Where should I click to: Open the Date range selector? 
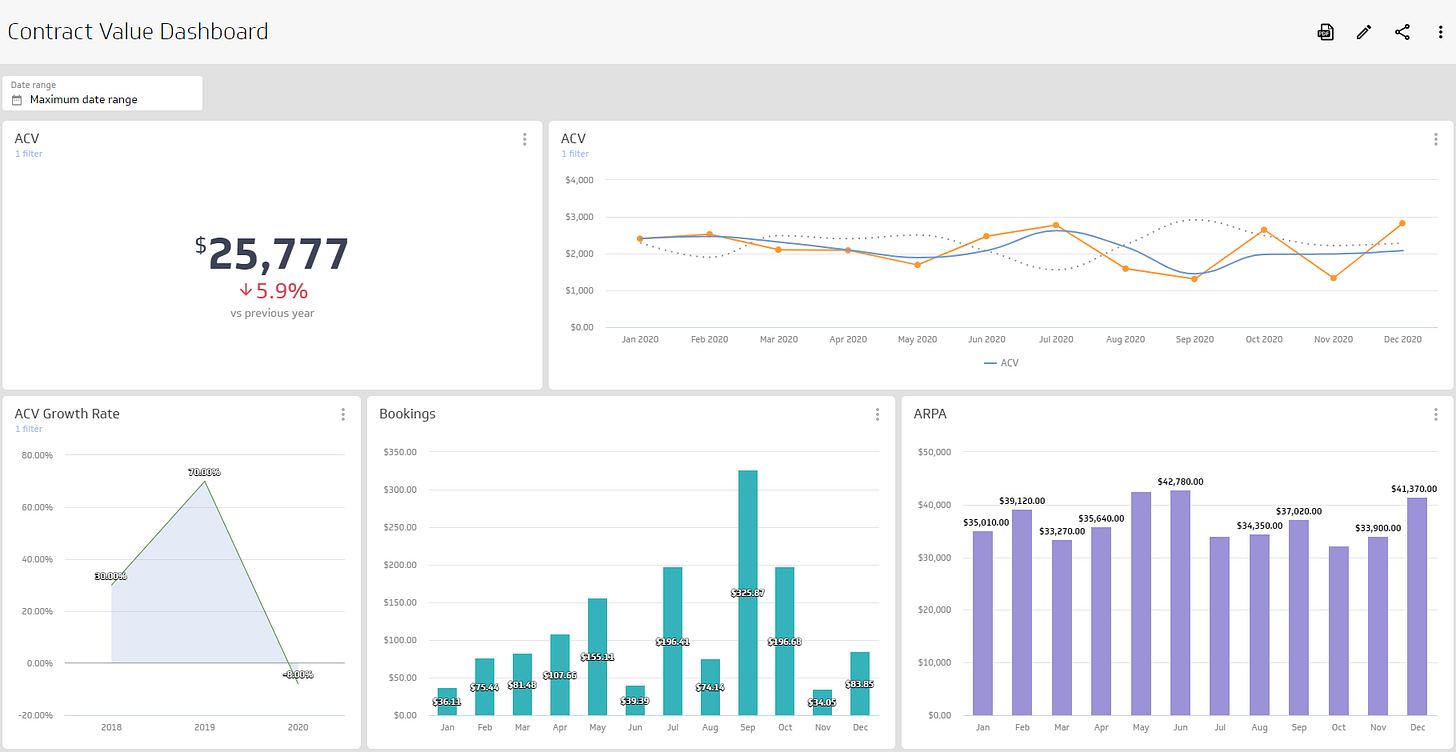(102, 93)
